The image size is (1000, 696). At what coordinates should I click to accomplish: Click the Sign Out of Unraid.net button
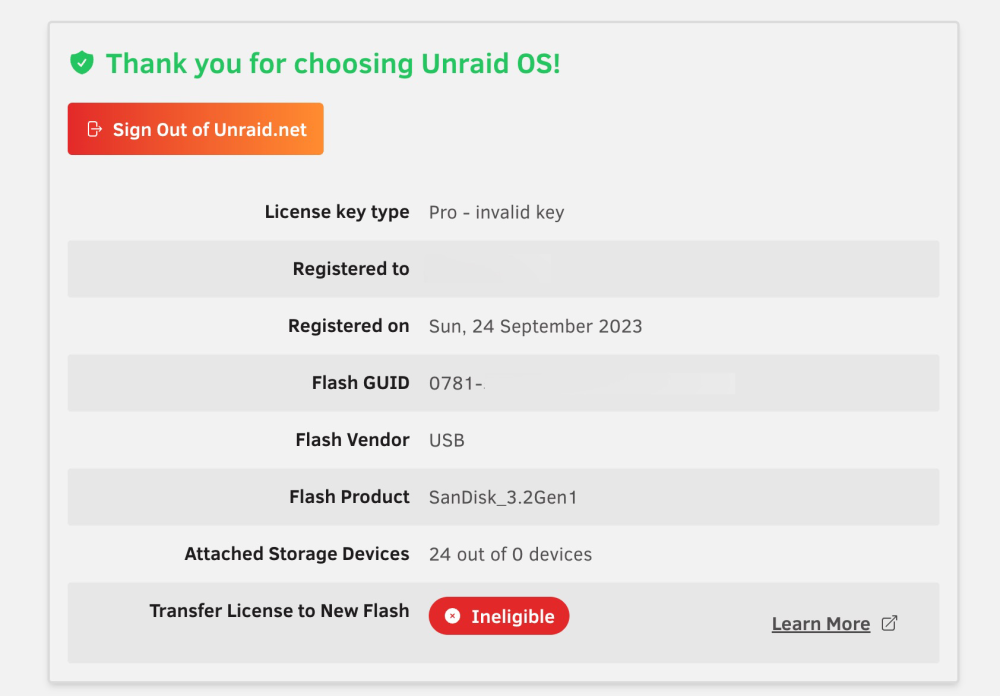[x=196, y=129]
